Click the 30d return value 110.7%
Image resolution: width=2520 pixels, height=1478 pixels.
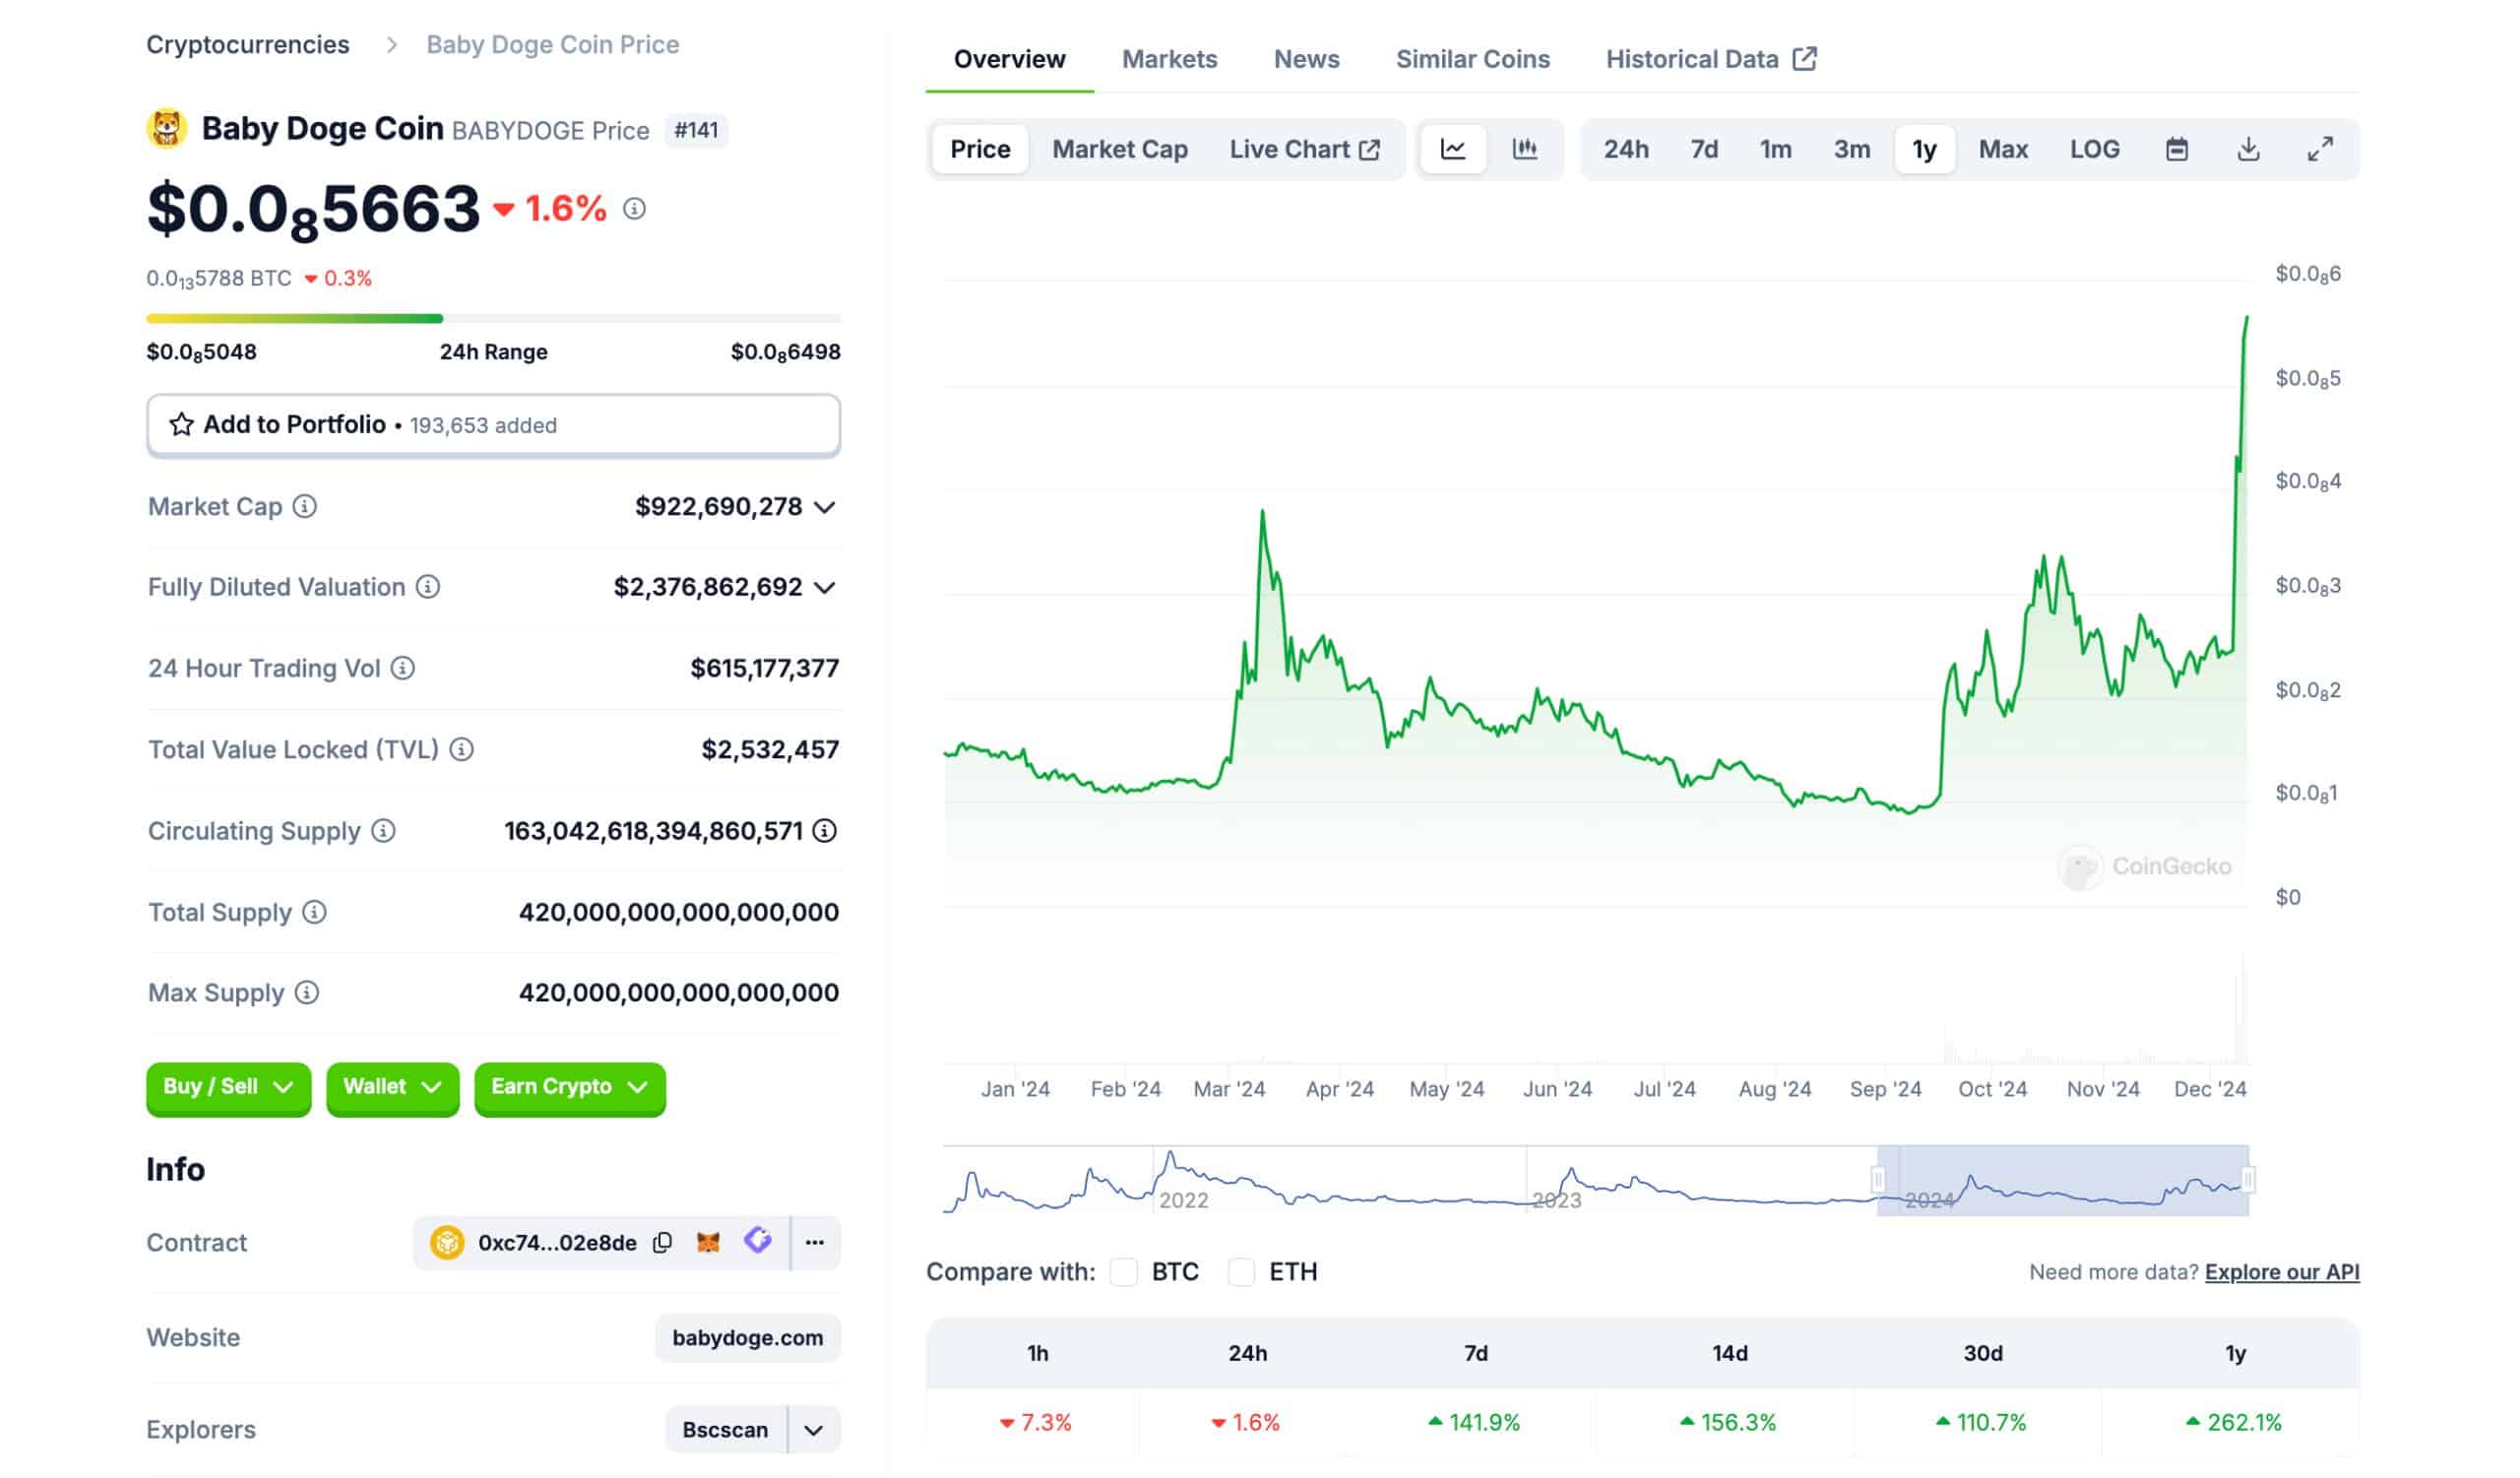coord(1980,1422)
